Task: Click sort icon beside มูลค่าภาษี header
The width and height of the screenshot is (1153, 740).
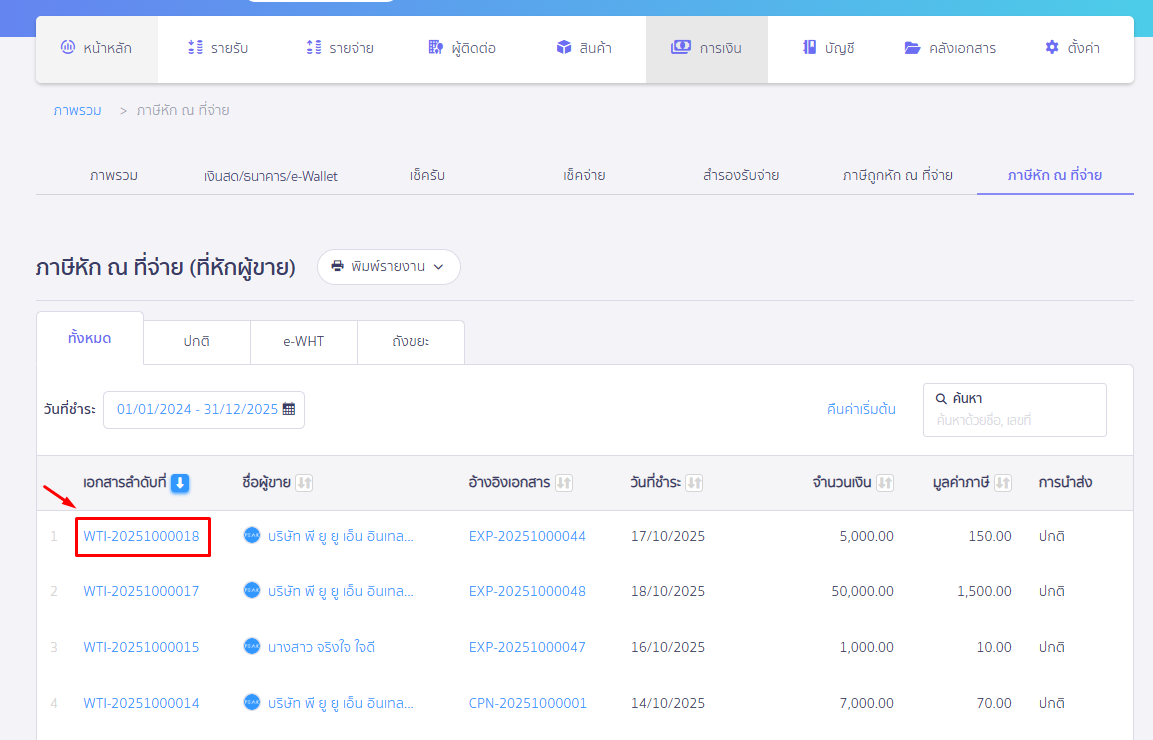Action: (1003, 483)
